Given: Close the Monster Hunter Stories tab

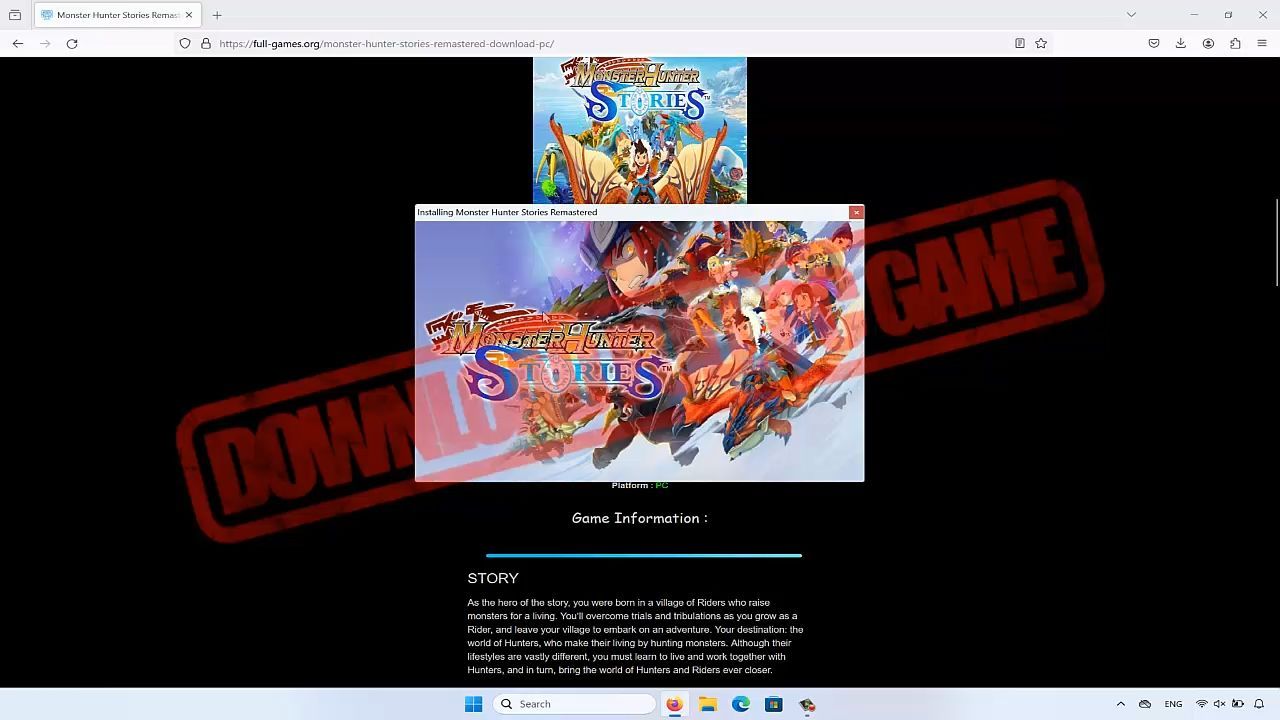Looking at the screenshot, I should coord(189,15).
